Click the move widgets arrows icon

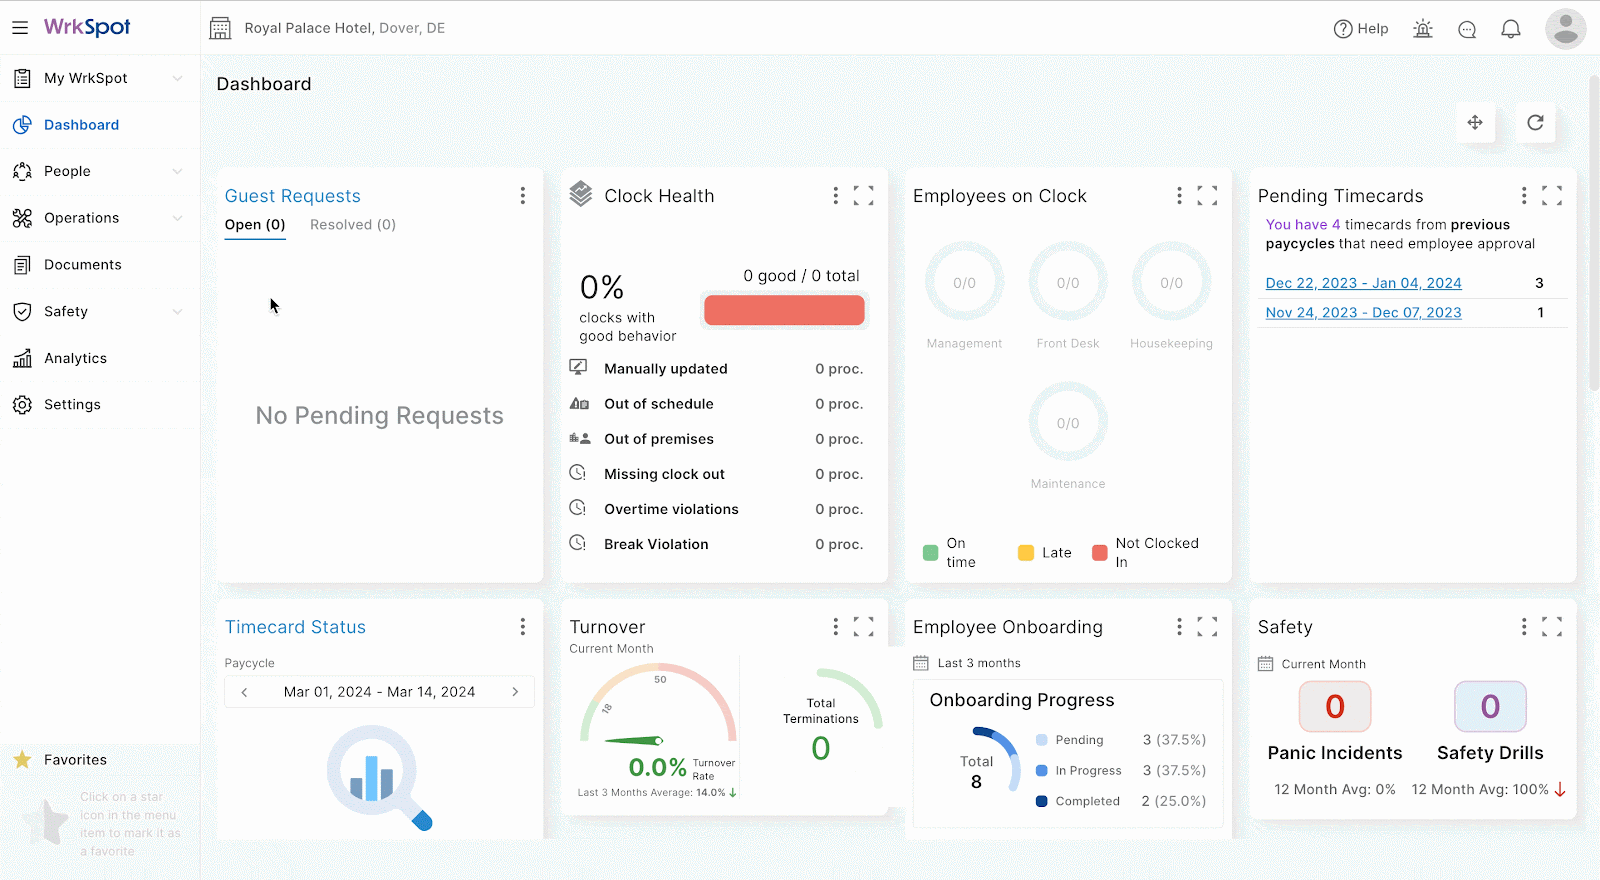pos(1475,123)
